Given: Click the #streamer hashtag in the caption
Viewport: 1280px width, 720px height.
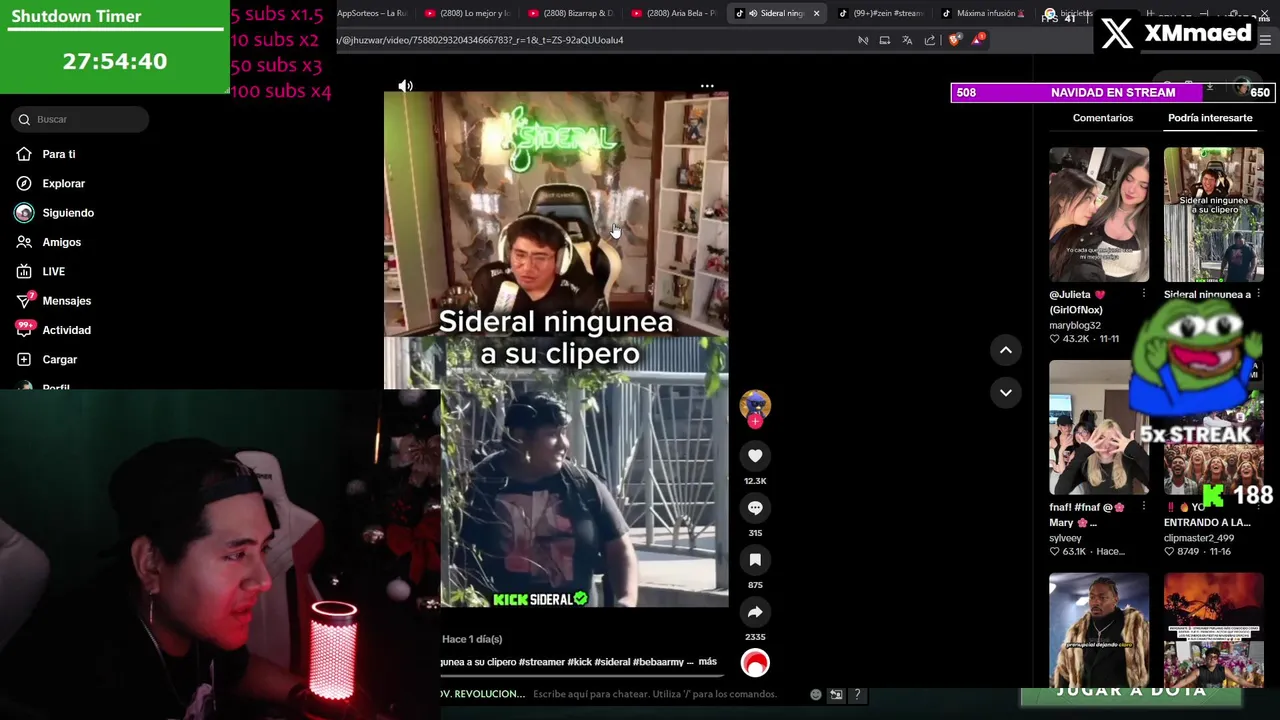Looking at the screenshot, I should click(x=542, y=662).
